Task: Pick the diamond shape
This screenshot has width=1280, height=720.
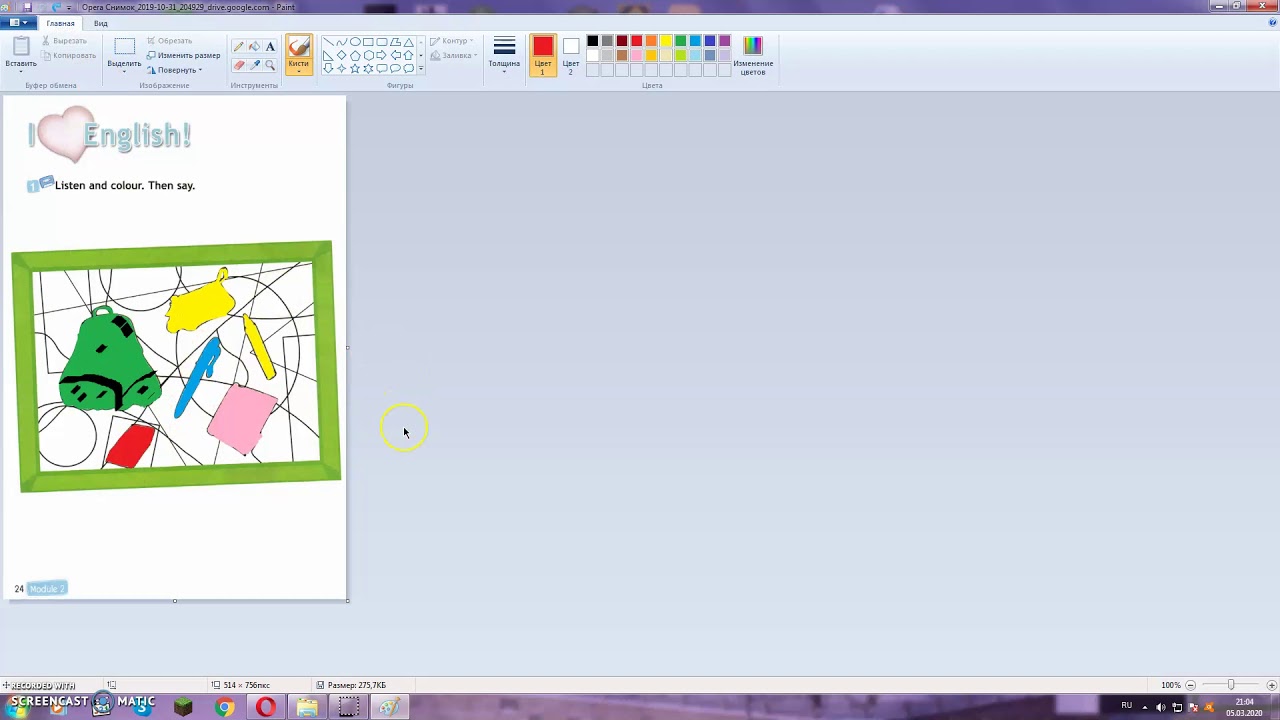Action: tap(341, 55)
